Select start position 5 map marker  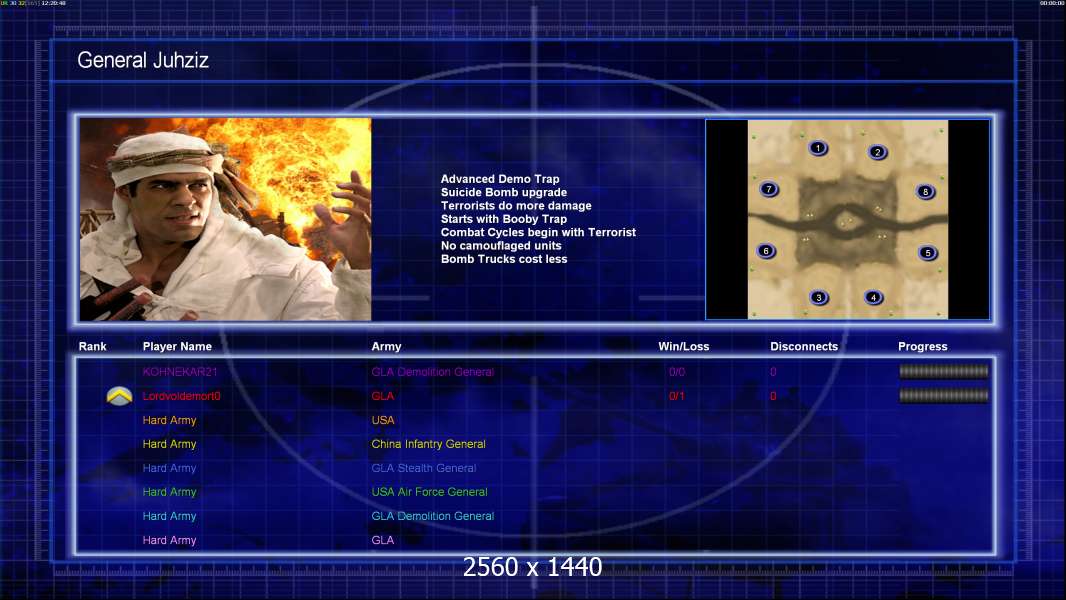[x=927, y=253]
